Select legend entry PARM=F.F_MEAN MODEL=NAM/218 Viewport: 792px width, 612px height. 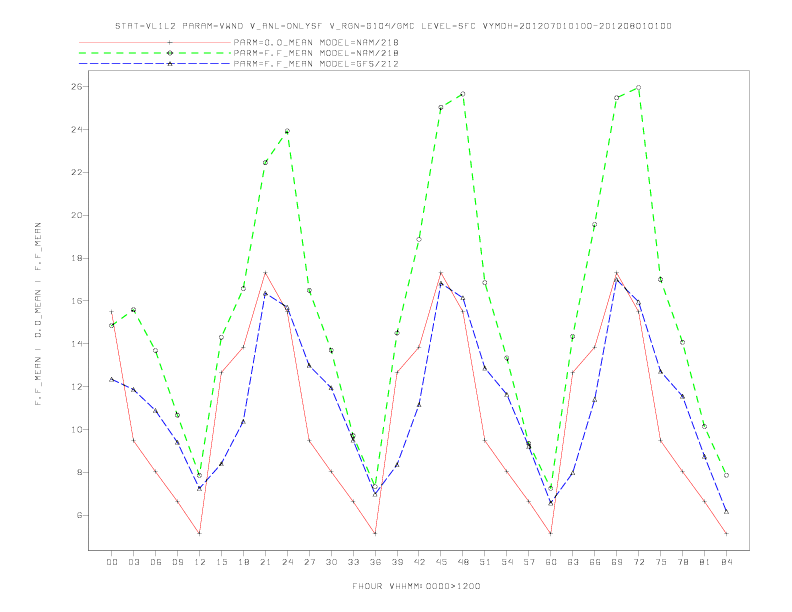pos(316,53)
